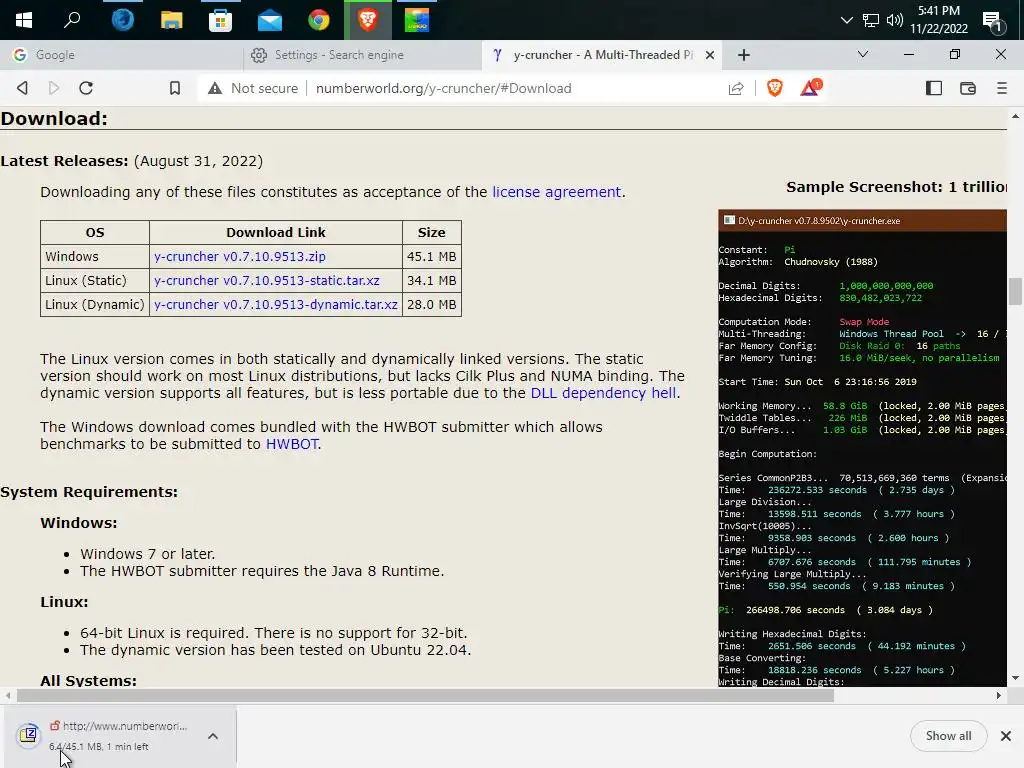Click scroll-down arrow of vertical scrollbar
Screen dimensions: 1024x768
tap(1015, 678)
